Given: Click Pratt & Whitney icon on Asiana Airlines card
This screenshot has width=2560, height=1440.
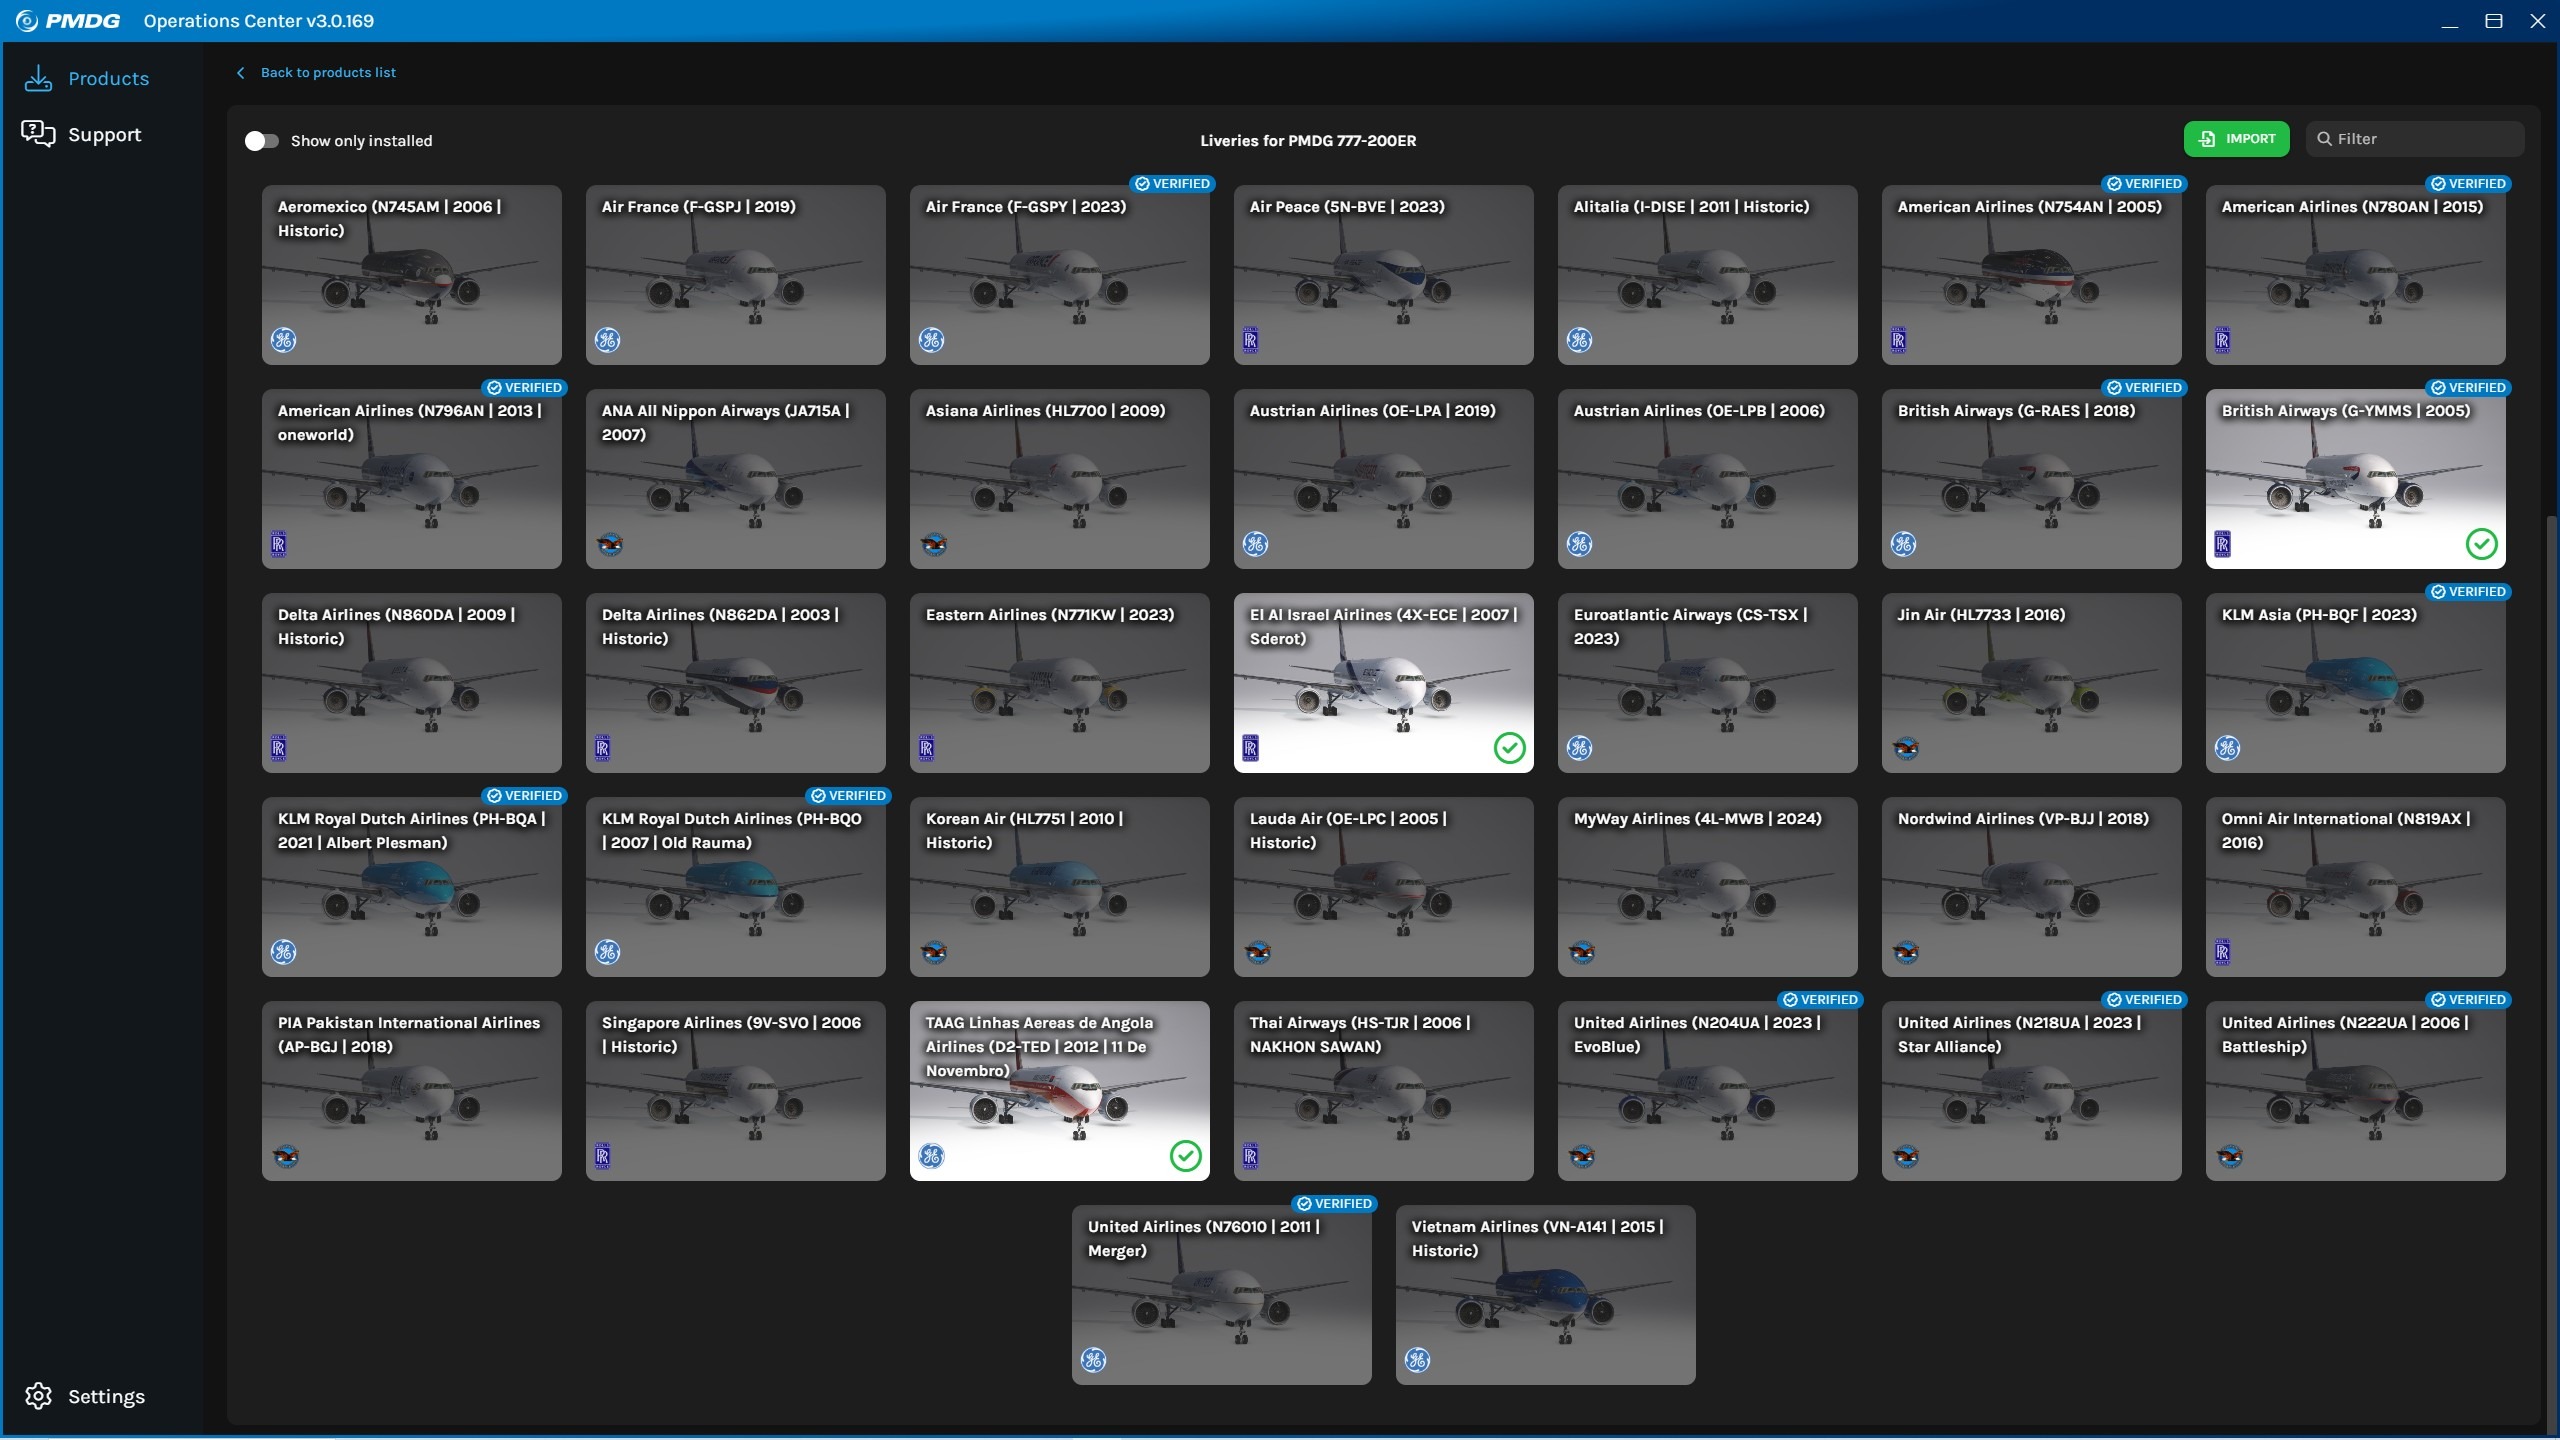Looking at the screenshot, I should pos(934,544).
